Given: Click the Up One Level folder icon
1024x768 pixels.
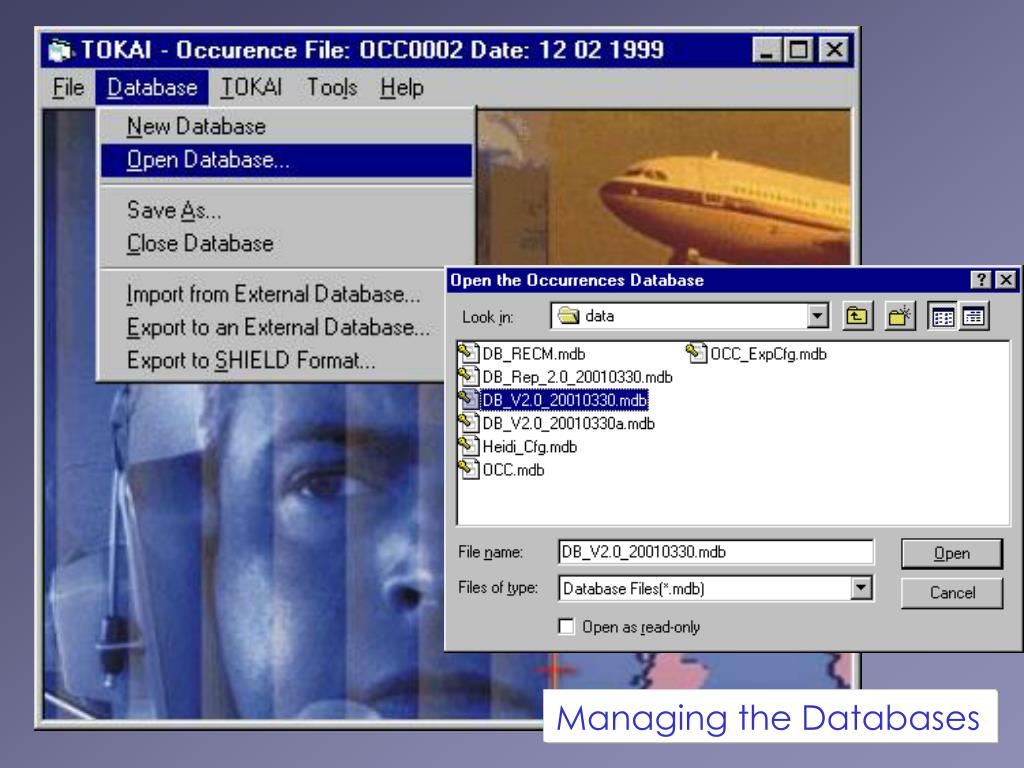Looking at the screenshot, I should click(857, 317).
